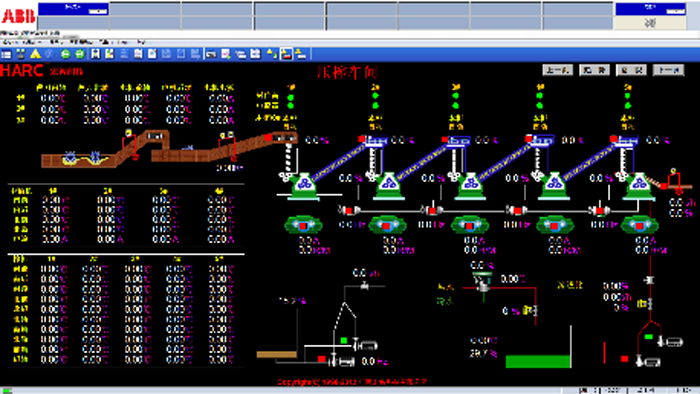Open the list view icon at the toolbar start
Viewport: 700px width, 394px height.
pos(6,54)
